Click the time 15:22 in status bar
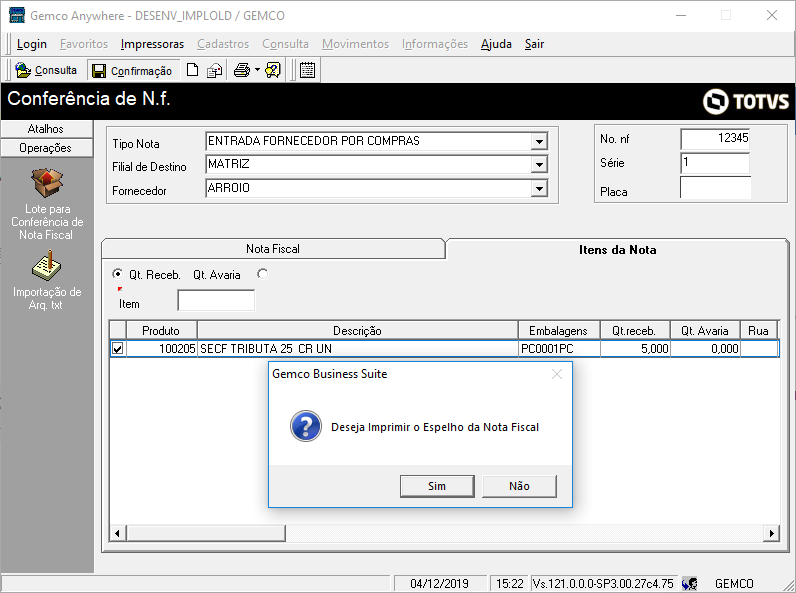Image resolution: width=796 pixels, height=593 pixels. coord(509,584)
